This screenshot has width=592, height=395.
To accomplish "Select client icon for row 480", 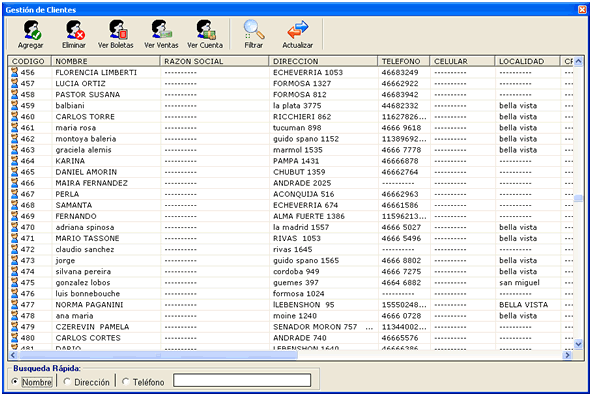I will pyautogui.click(x=14, y=338).
